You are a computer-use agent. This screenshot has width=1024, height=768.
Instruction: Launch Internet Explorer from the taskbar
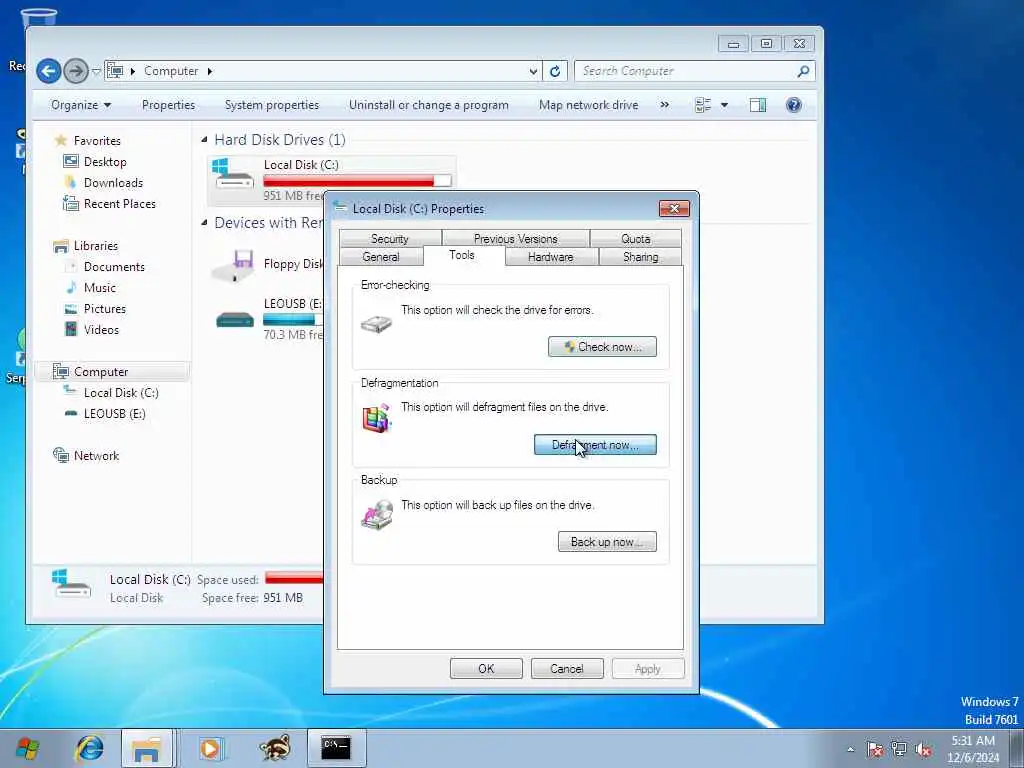[x=89, y=748]
